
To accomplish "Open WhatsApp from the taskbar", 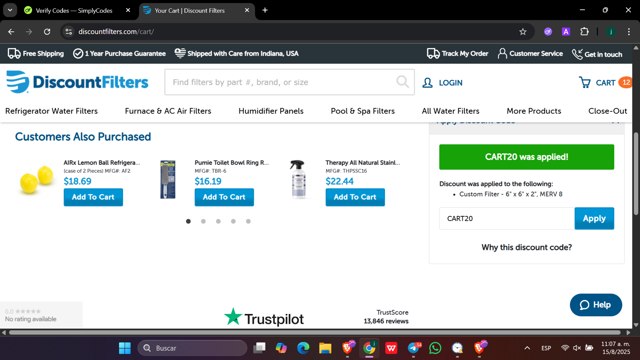I will [x=435, y=348].
